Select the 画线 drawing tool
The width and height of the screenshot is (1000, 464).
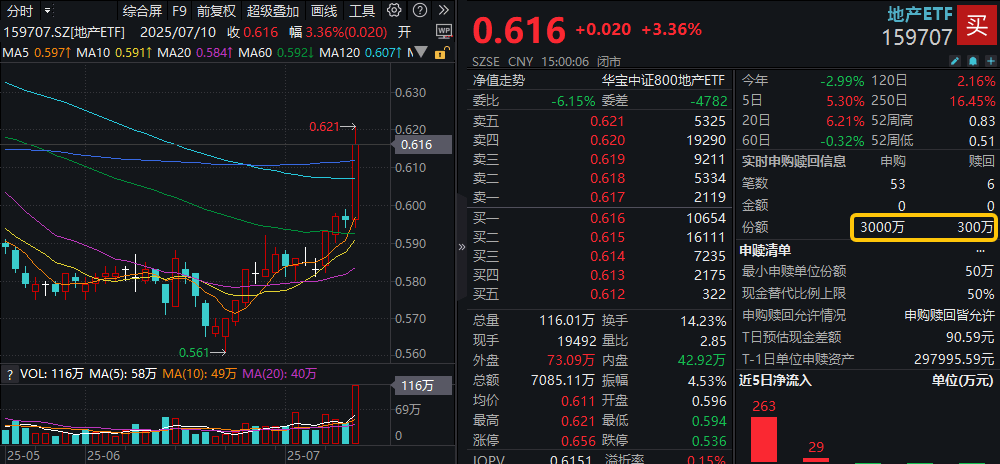click(x=324, y=11)
